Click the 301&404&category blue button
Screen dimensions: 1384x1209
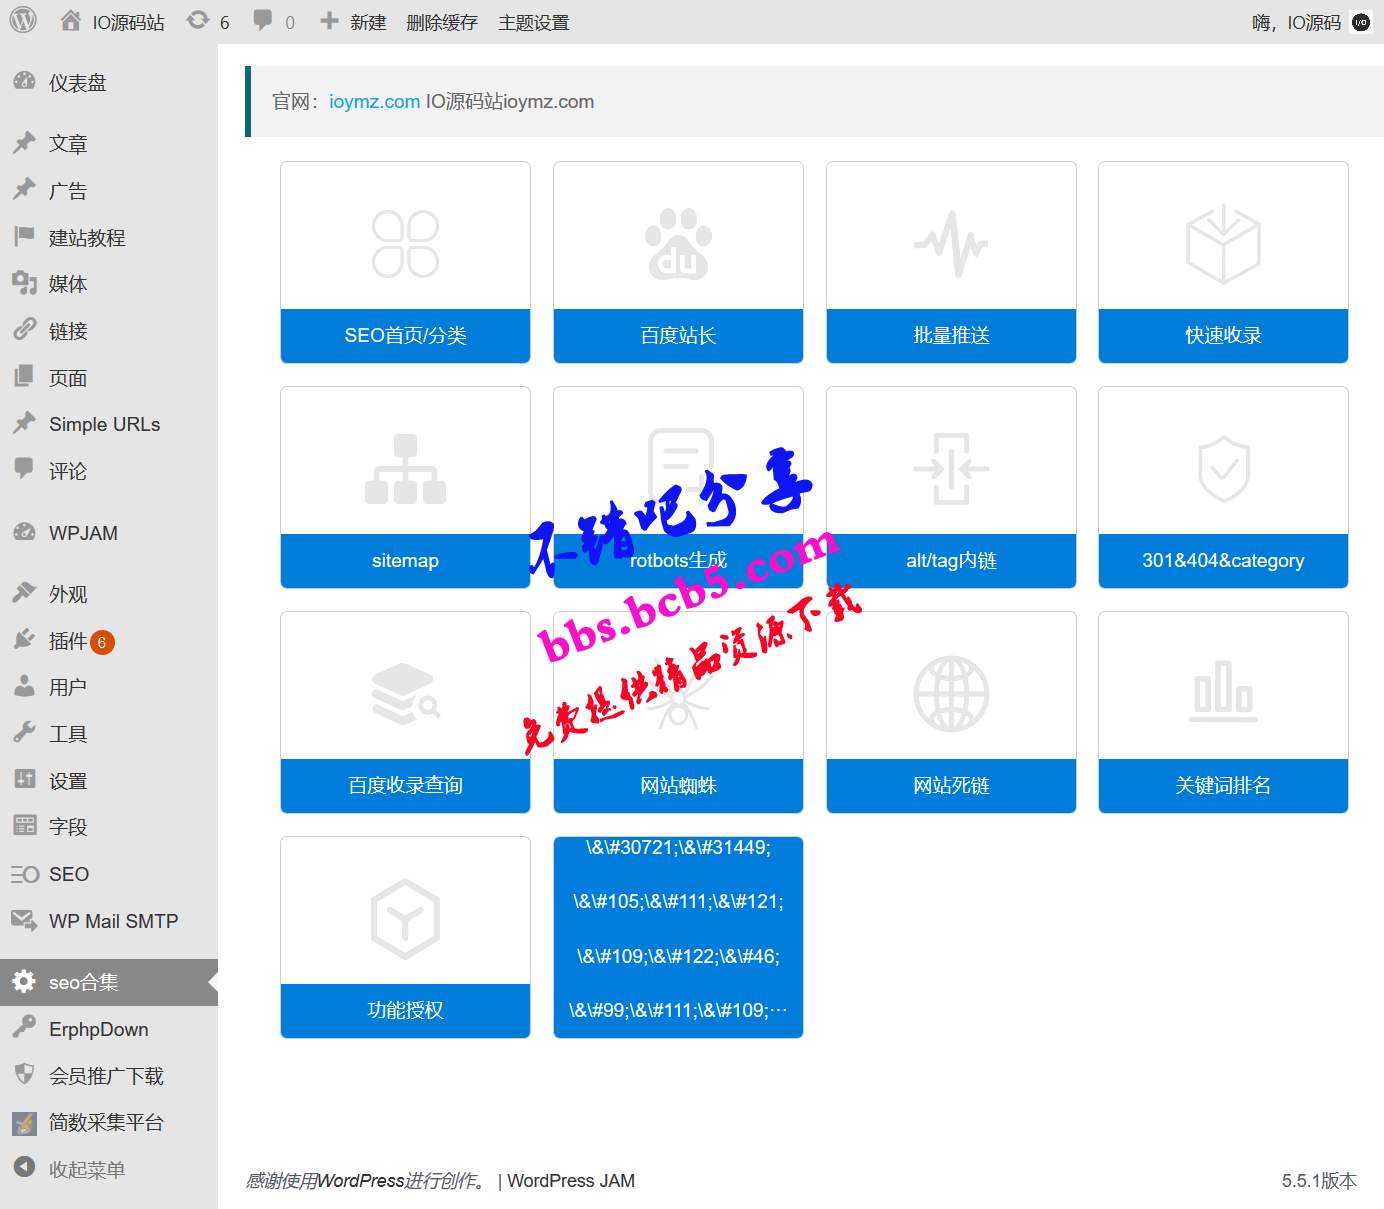(x=1223, y=560)
